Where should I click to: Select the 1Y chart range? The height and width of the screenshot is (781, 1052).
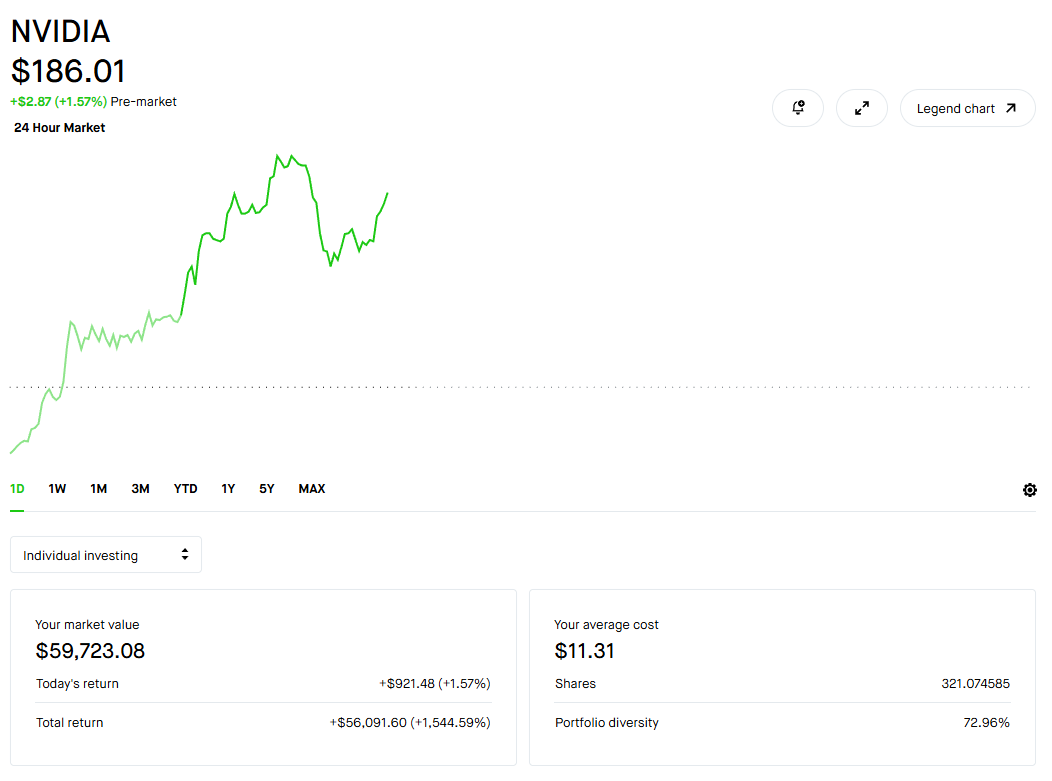click(x=228, y=488)
